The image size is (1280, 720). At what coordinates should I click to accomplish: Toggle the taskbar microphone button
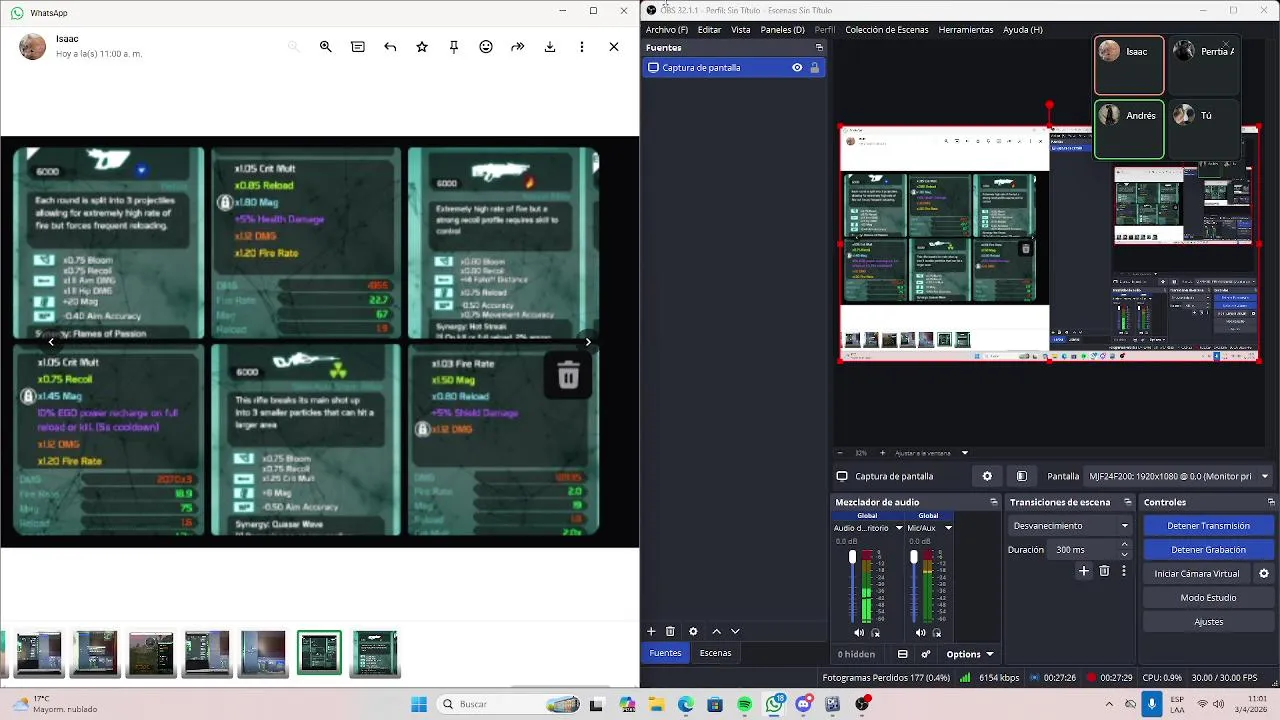tap(1152, 704)
